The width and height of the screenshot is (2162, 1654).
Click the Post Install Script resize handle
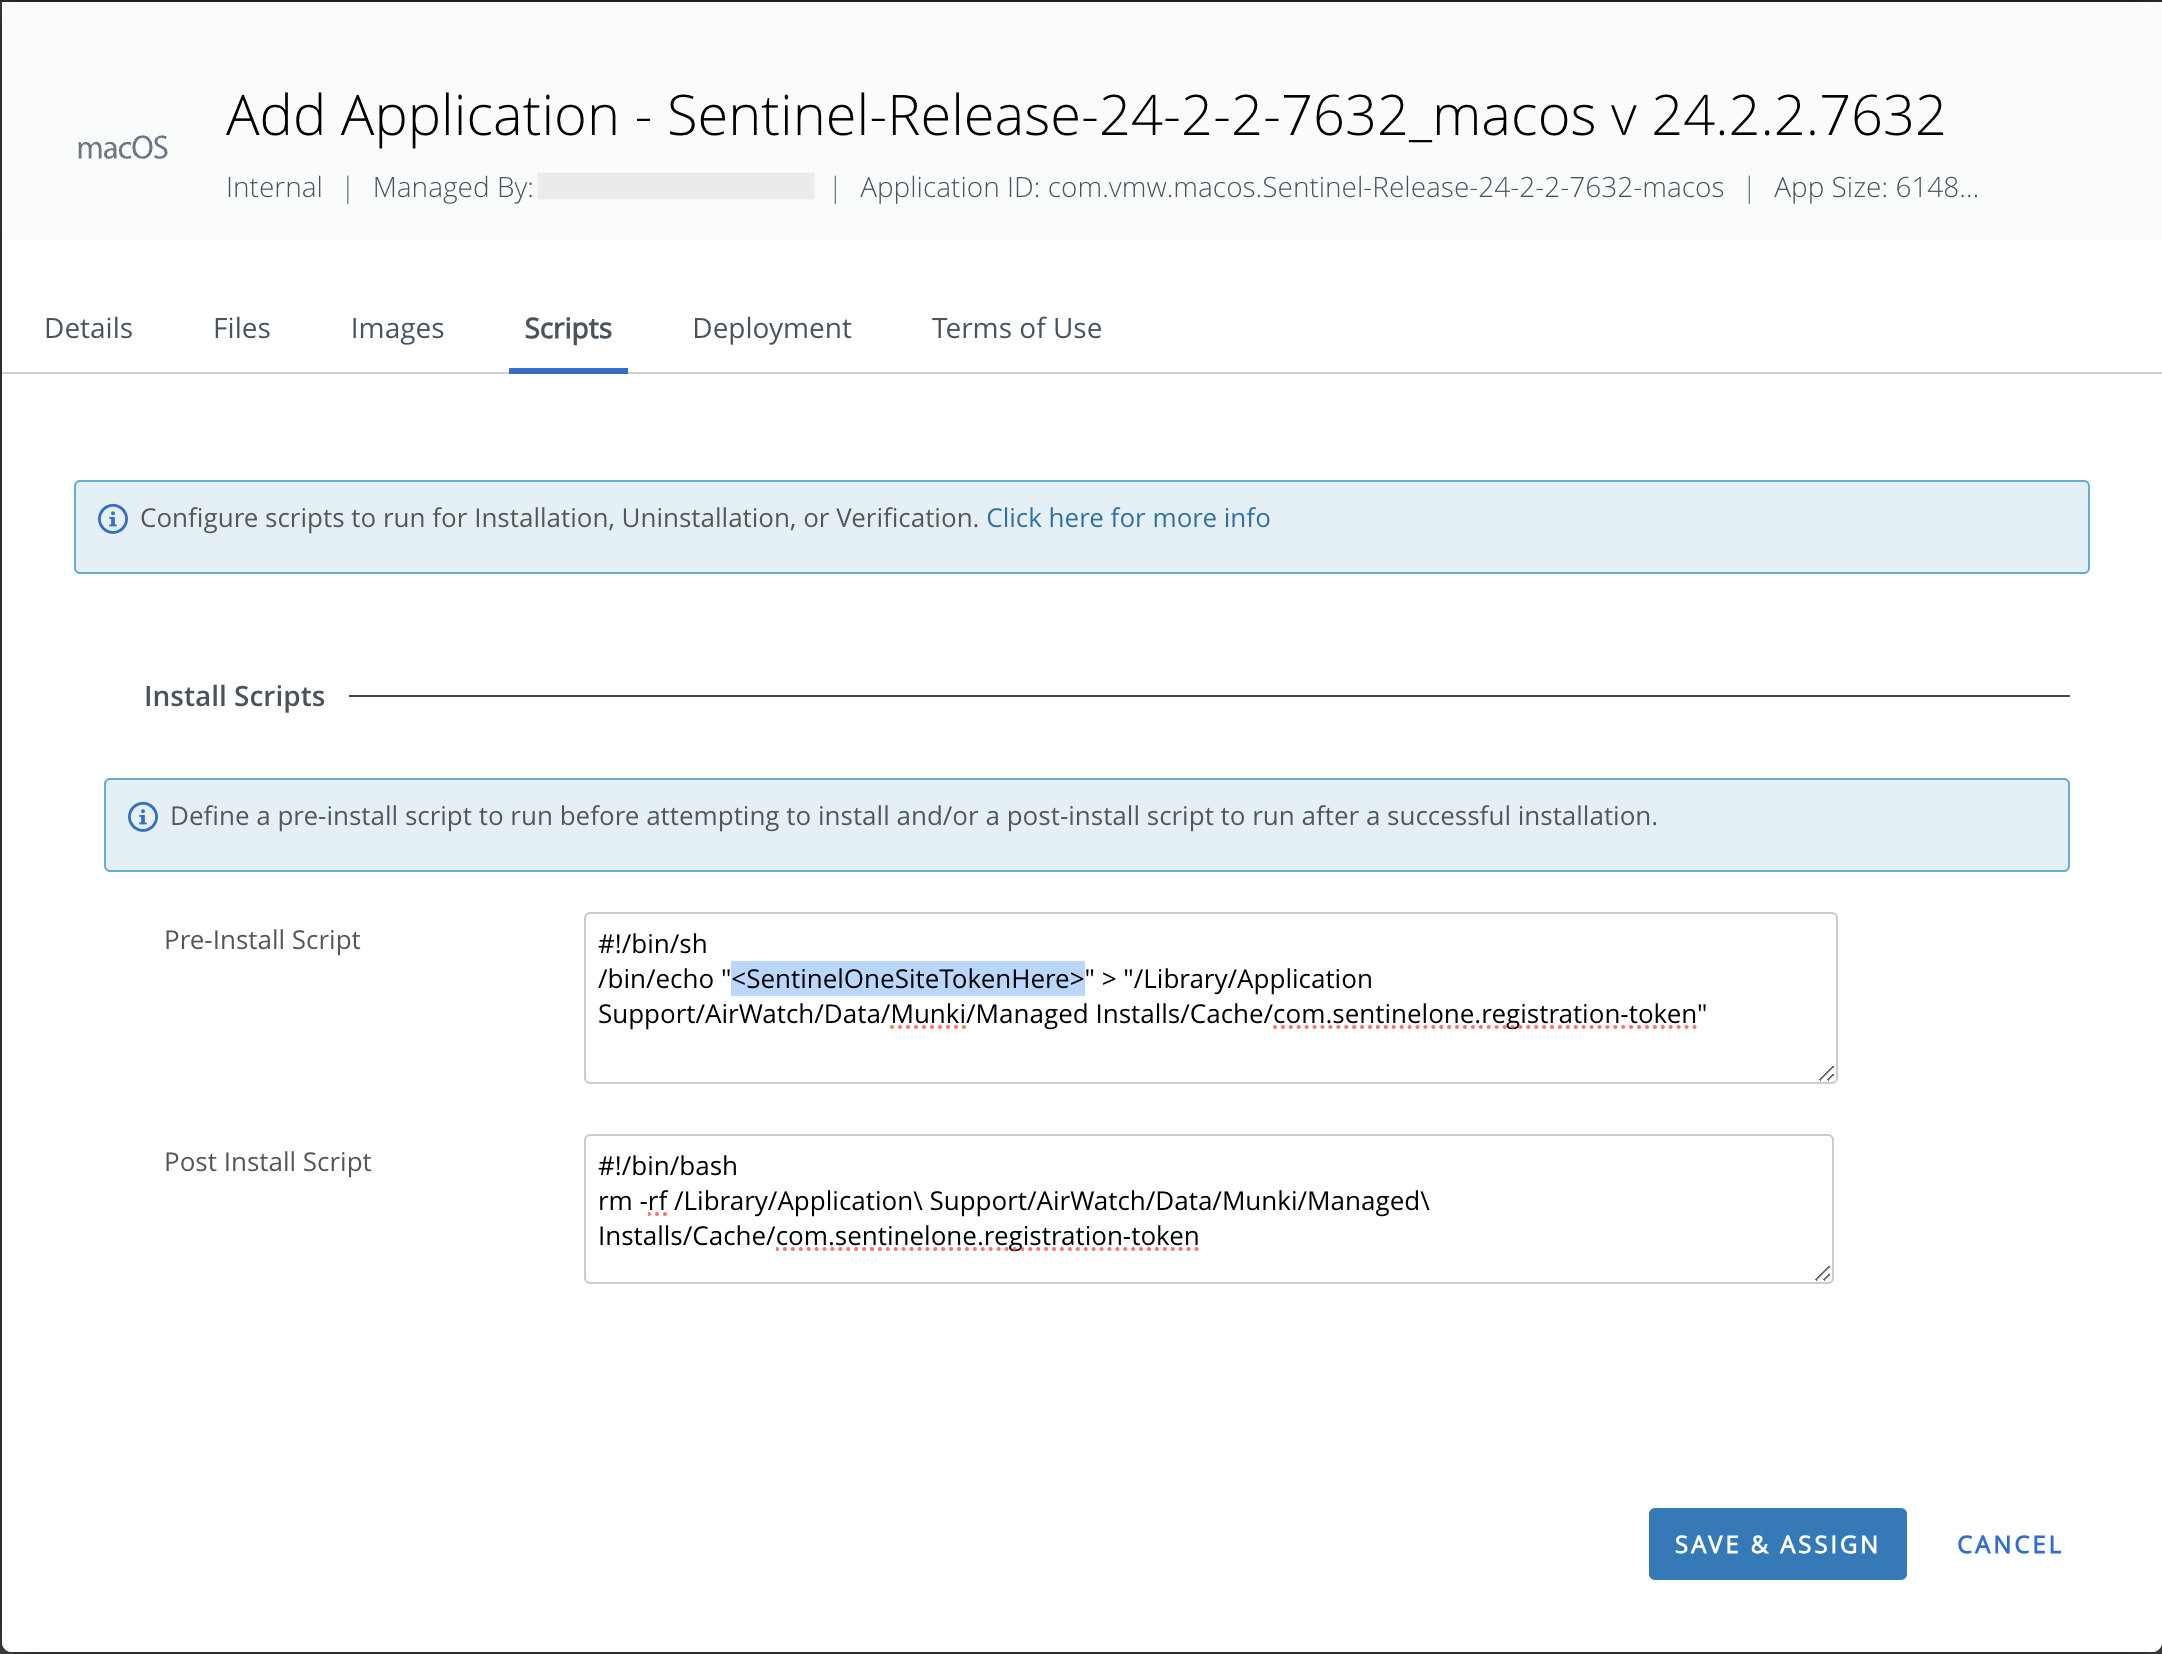point(1822,1273)
